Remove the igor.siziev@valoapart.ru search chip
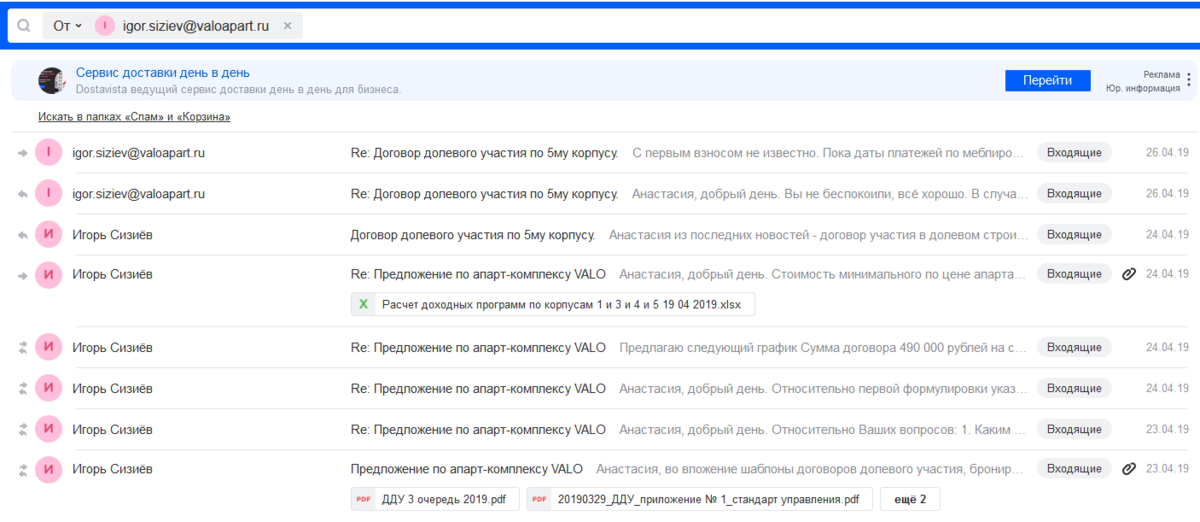The height and width of the screenshot is (522, 1200). point(288,26)
